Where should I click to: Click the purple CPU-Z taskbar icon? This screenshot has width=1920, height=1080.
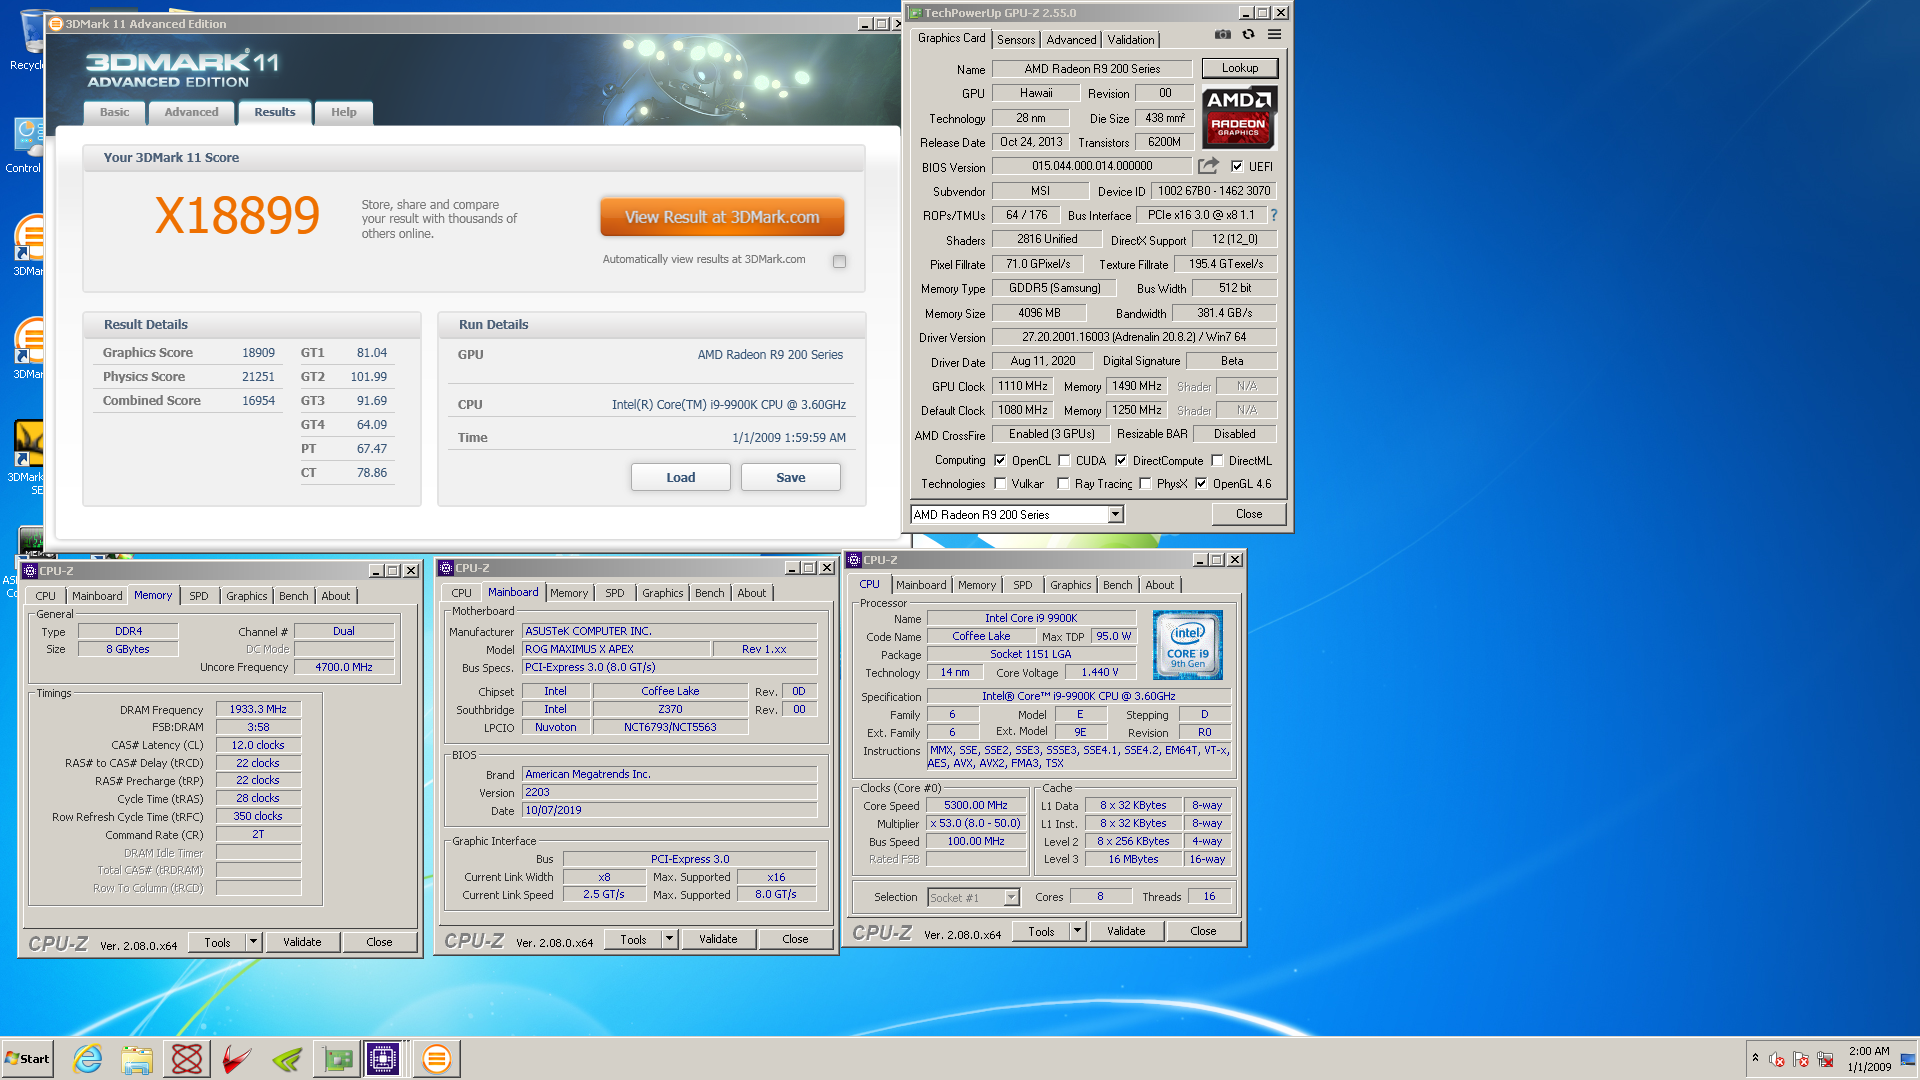pyautogui.click(x=383, y=1059)
